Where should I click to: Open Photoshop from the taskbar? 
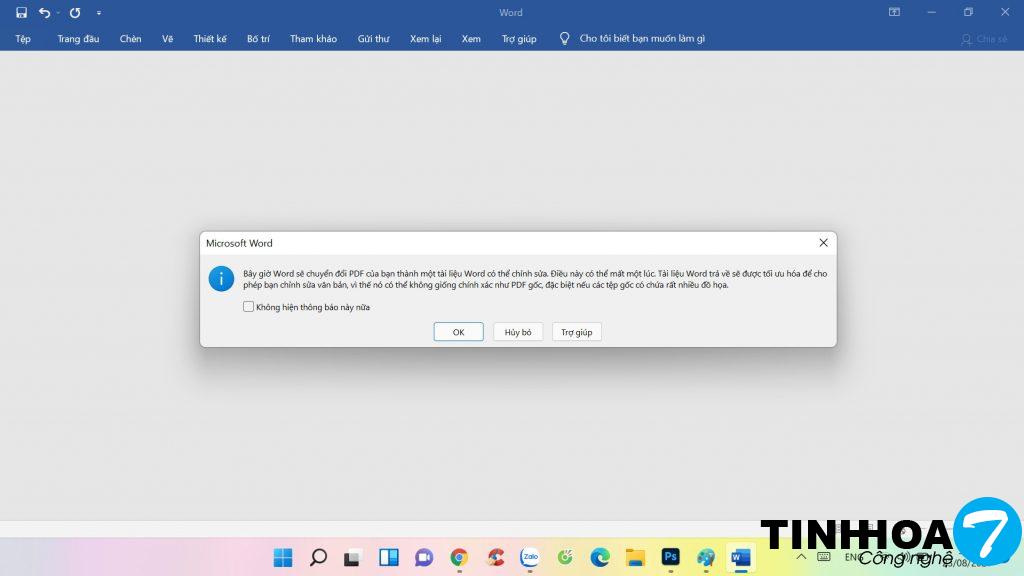pos(671,557)
